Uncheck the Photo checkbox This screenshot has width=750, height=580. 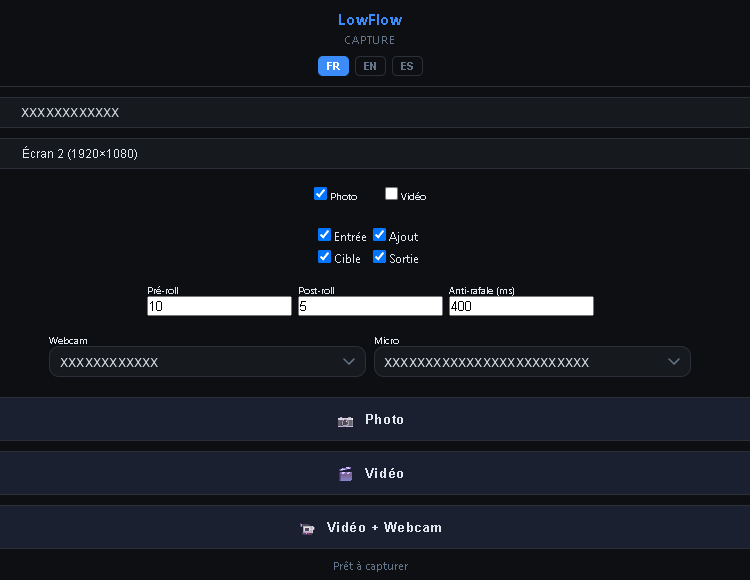coord(320,194)
